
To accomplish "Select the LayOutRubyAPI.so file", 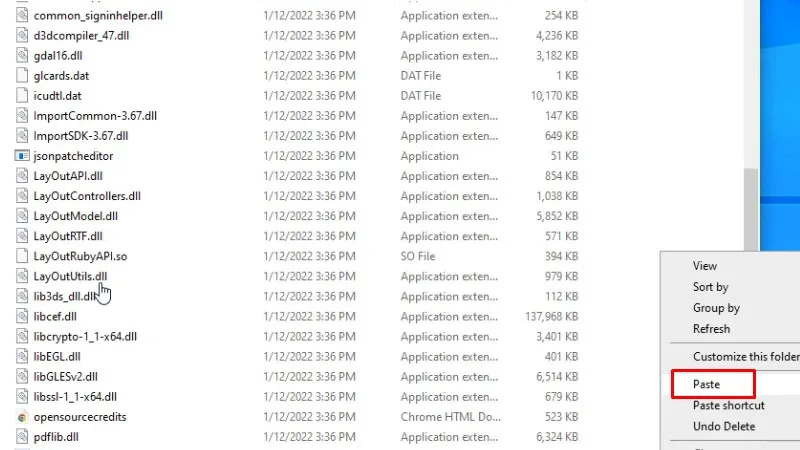I will 80,256.
